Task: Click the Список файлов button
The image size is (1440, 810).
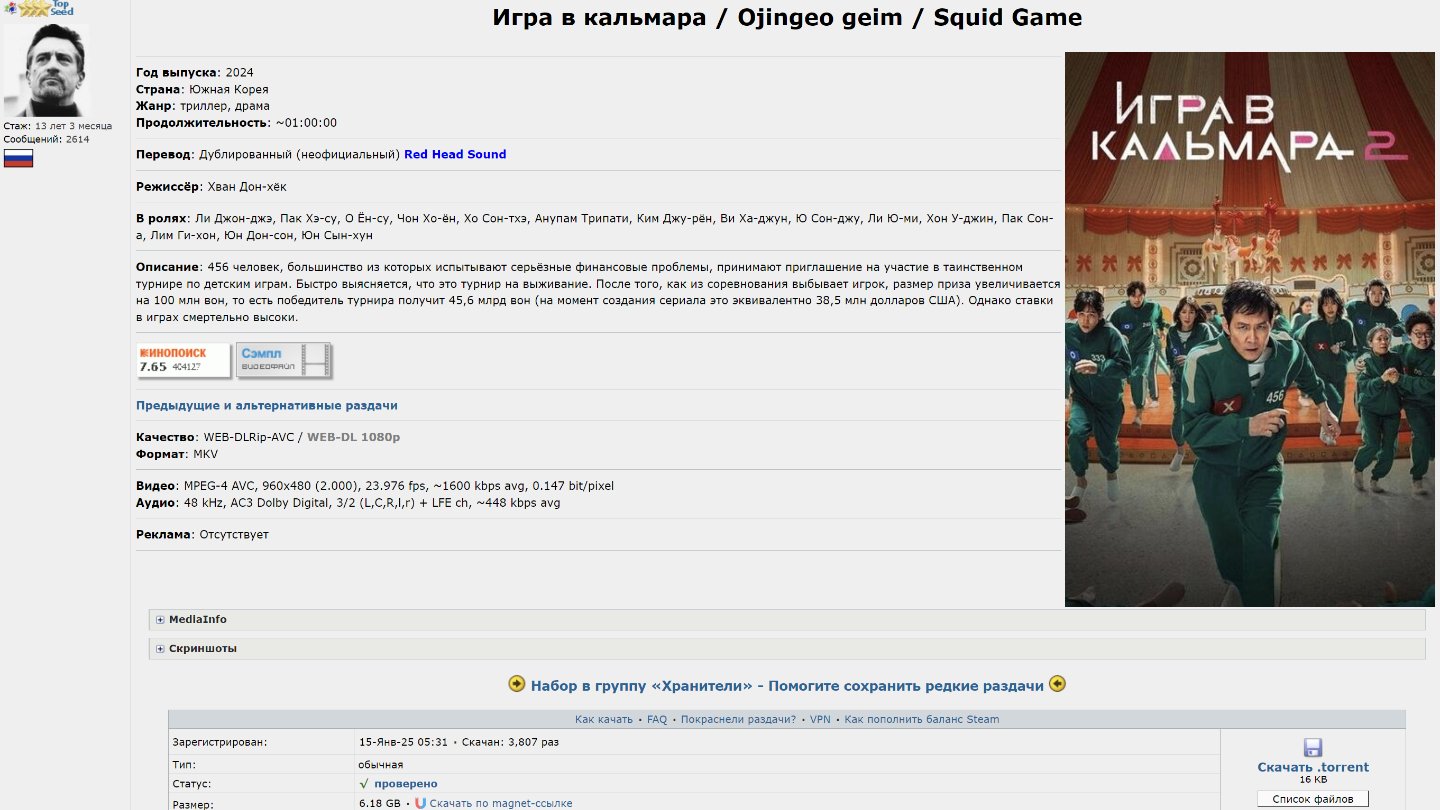Action: (1313, 799)
